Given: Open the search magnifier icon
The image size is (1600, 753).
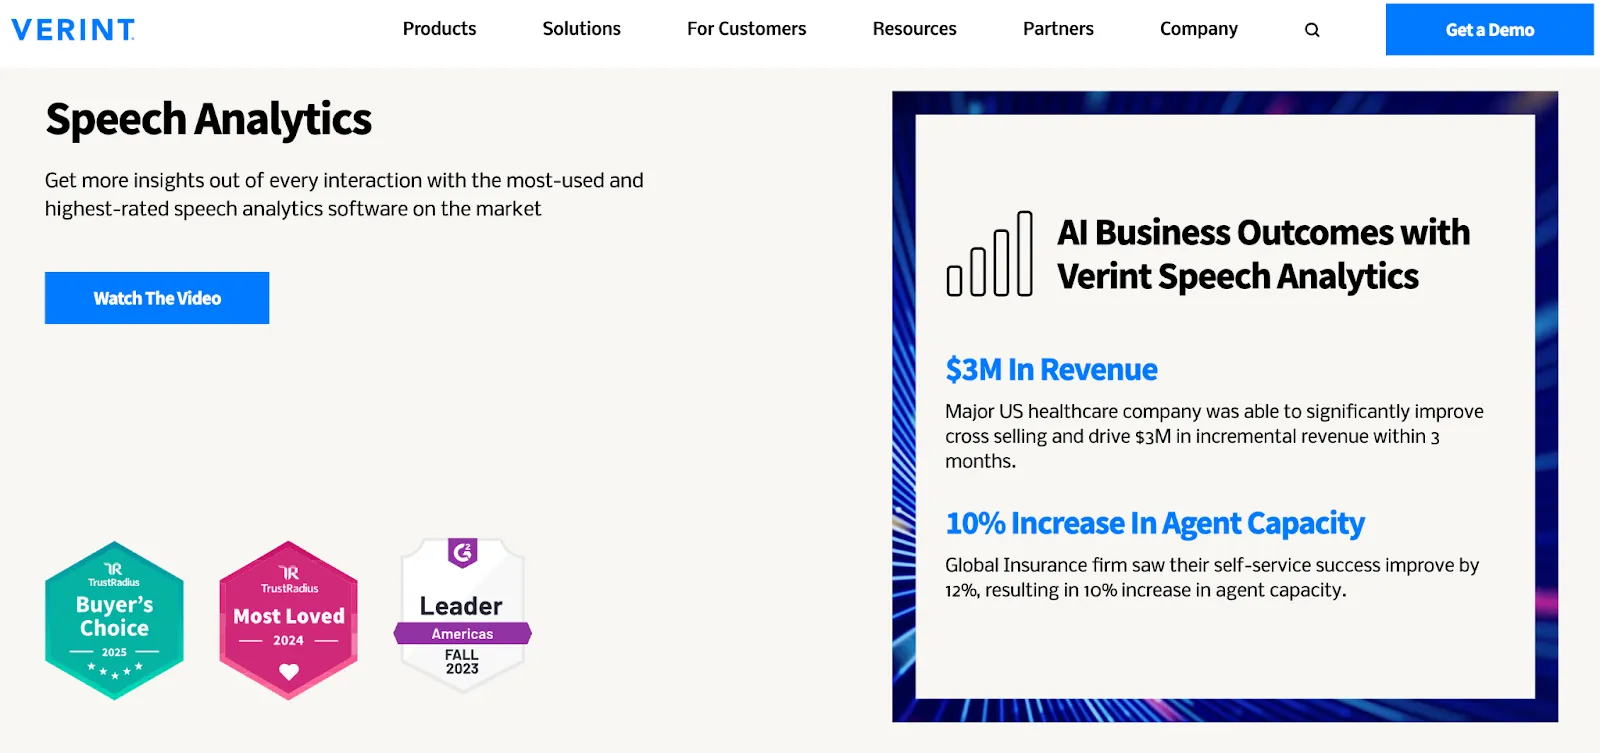Looking at the screenshot, I should click(x=1312, y=30).
